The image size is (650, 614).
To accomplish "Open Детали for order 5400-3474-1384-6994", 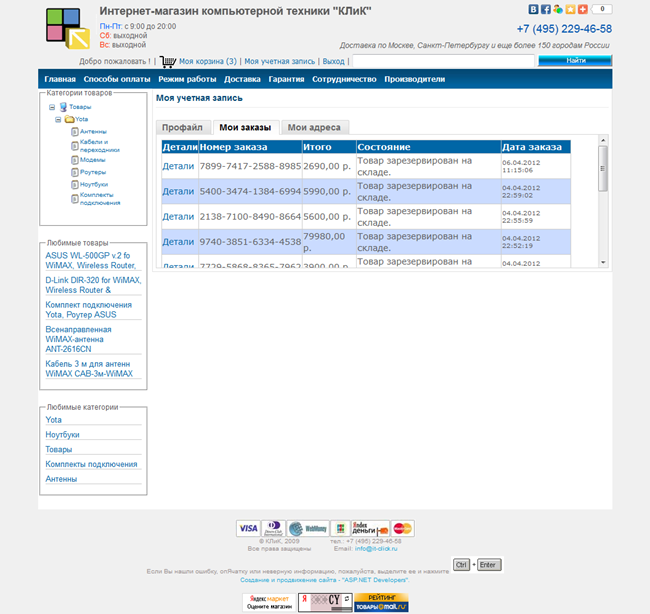I will 178,192.
